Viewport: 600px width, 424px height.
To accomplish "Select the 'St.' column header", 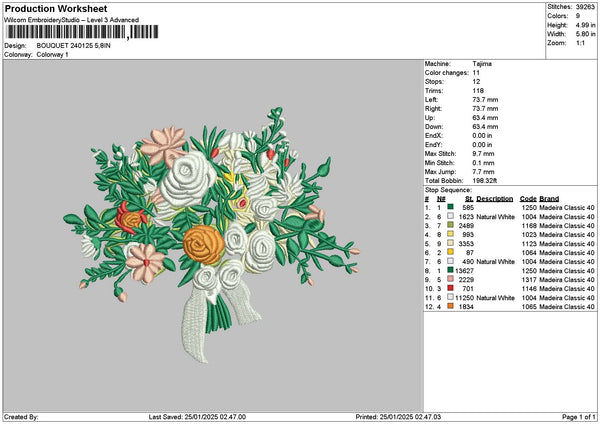I will [x=470, y=199].
